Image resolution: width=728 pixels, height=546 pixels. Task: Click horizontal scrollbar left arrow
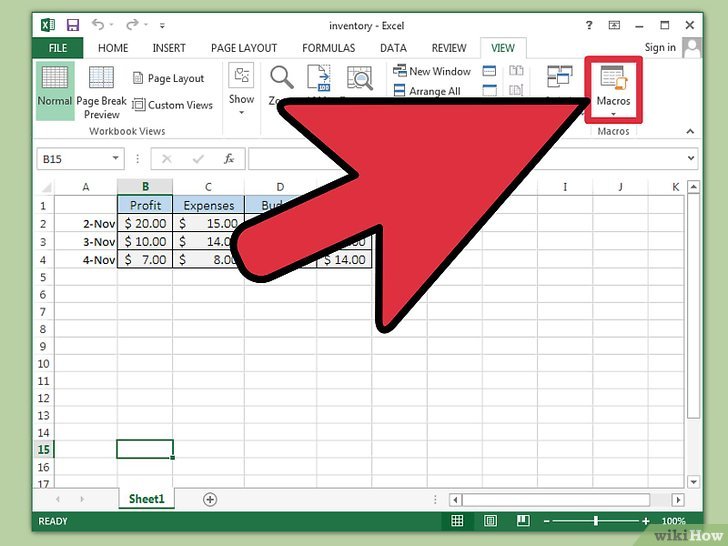tap(455, 500)
